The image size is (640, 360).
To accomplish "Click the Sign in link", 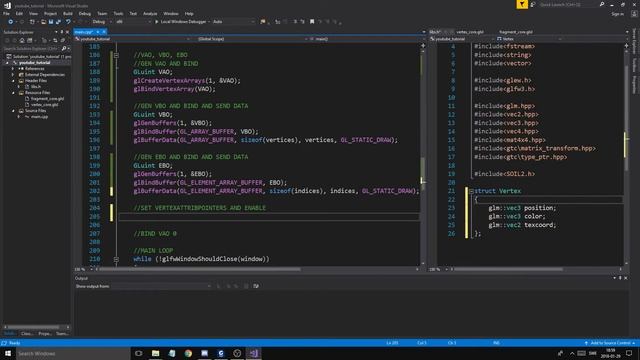I will point(618,14).
